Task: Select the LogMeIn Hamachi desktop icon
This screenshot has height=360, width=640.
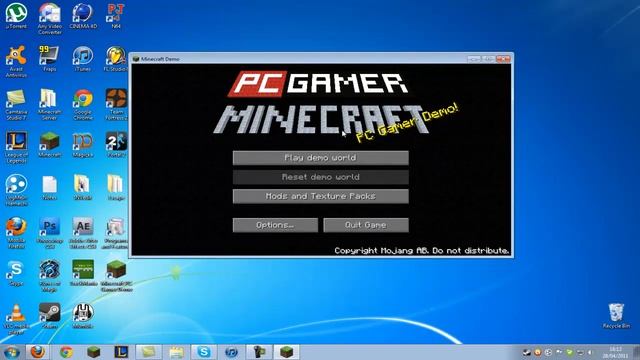Action: 16,190
